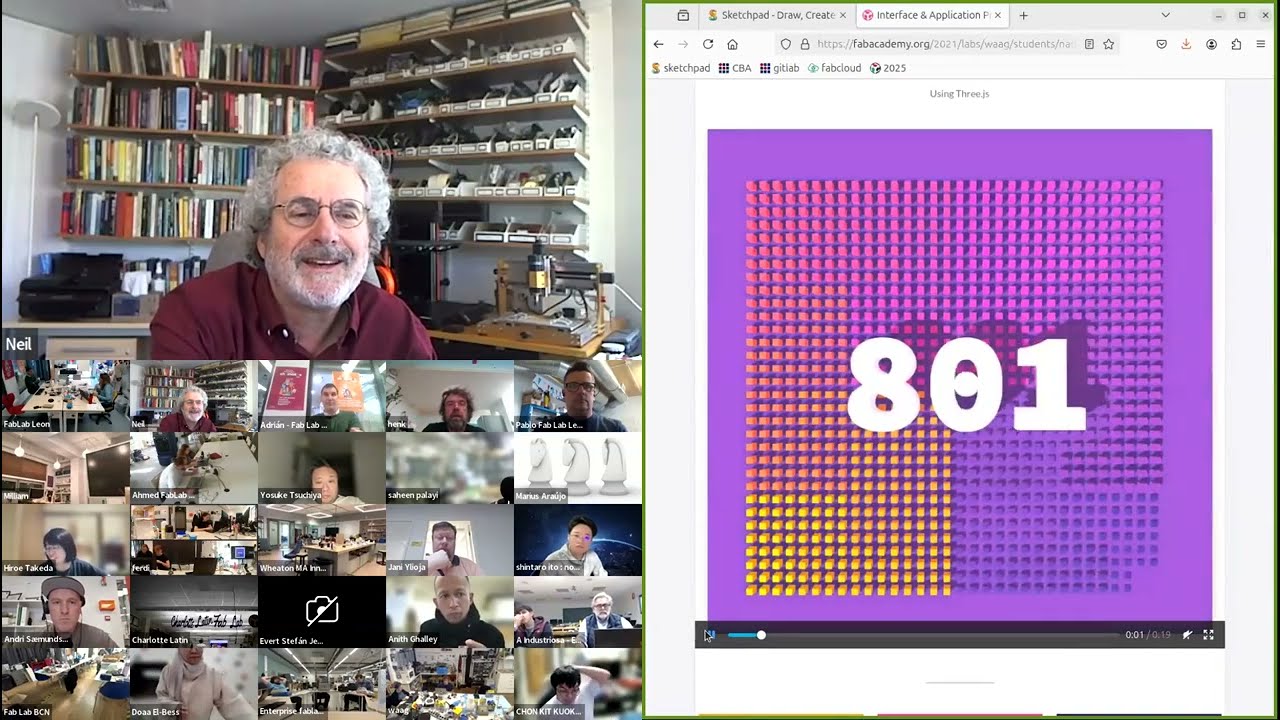
Task: Select the Charlotte Latin tile
Action: (193, 612)
